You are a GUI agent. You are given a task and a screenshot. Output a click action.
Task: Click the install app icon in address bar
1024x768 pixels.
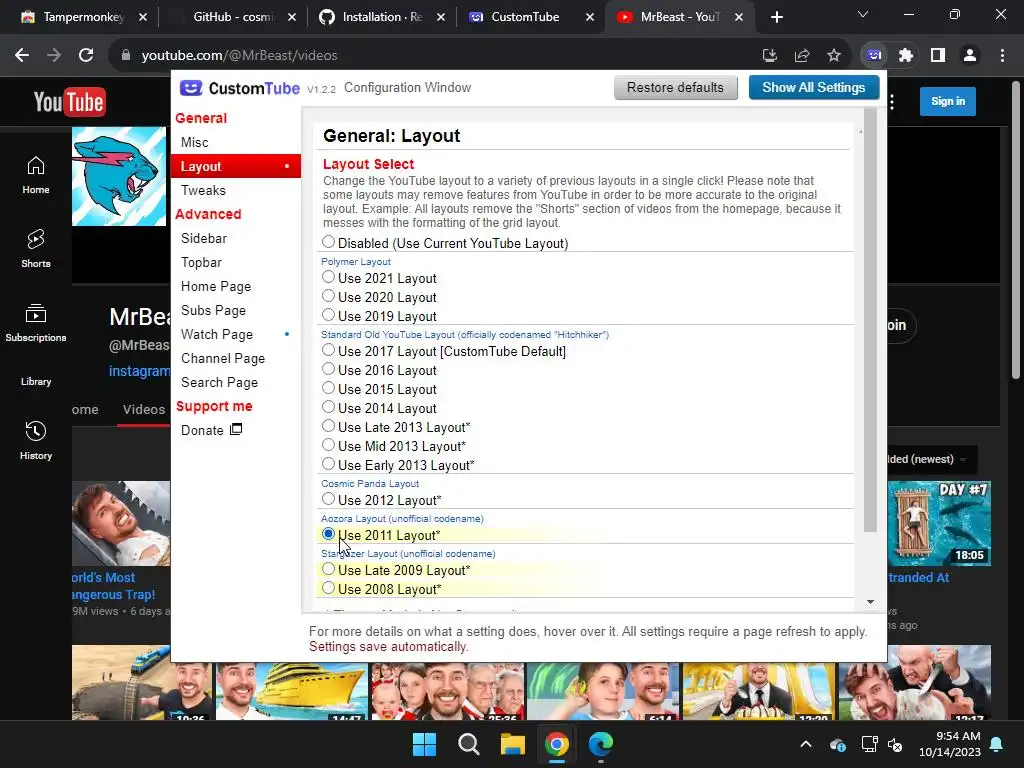(770, 56)
